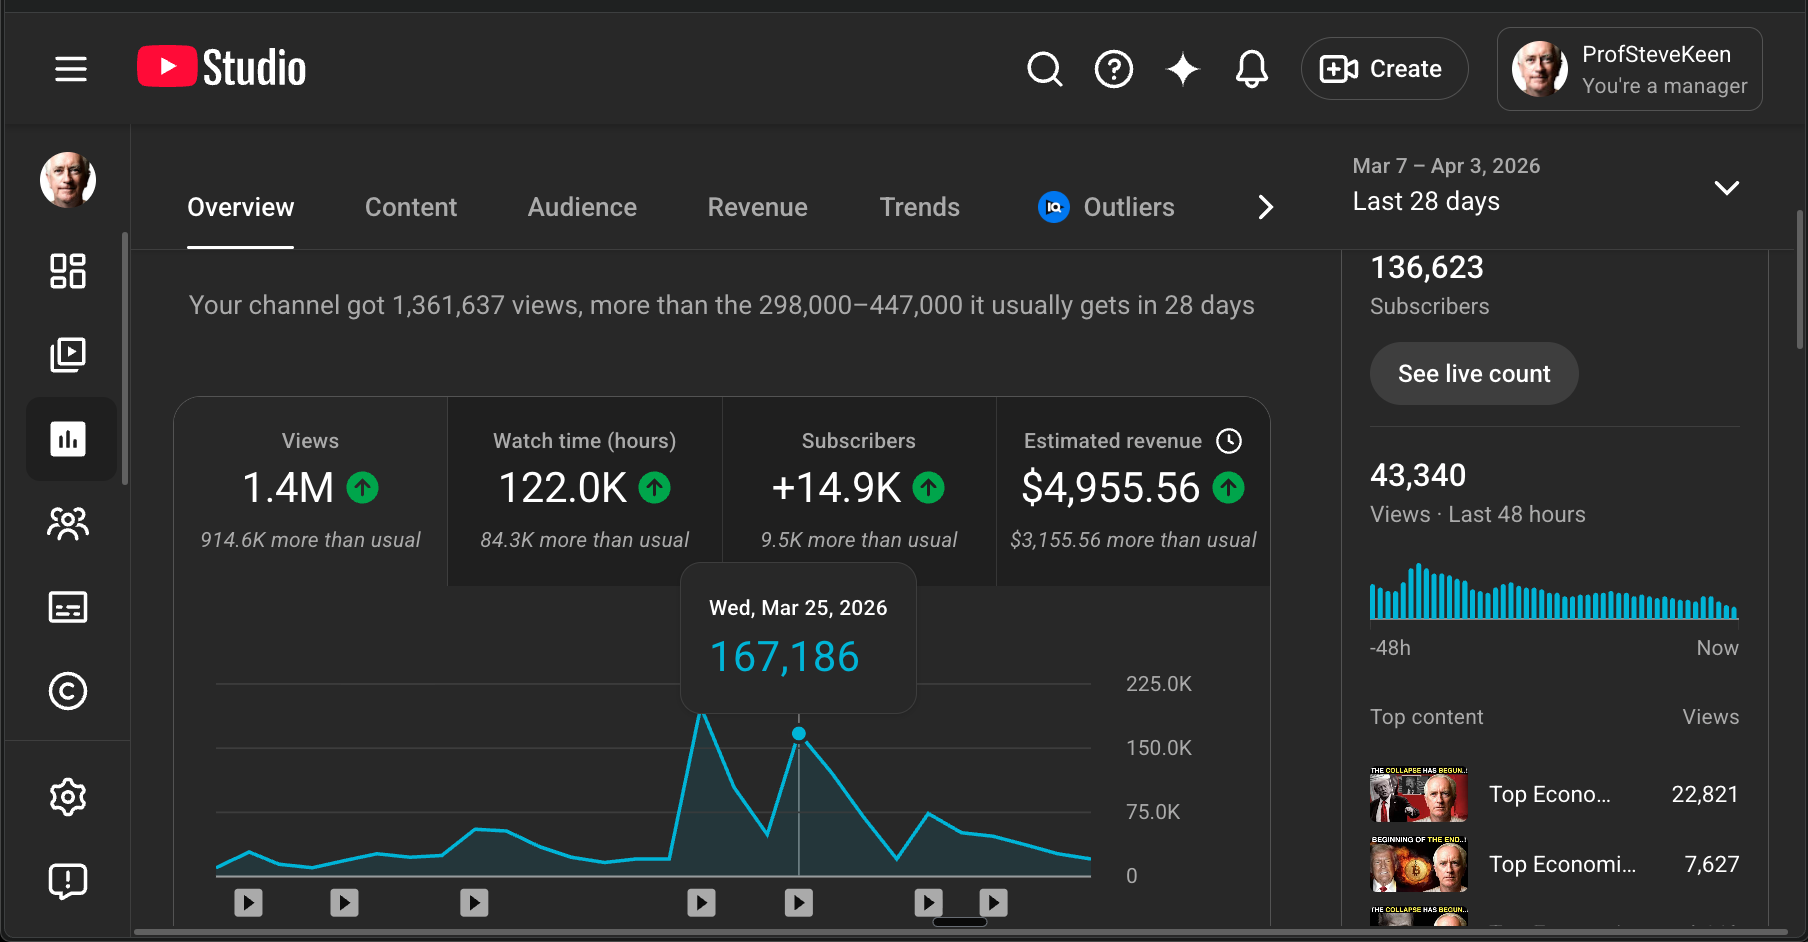Viewport: 1808px width, 942px height.
Task: Open Content from the sidebar
Action: click(x=68, y=355)
